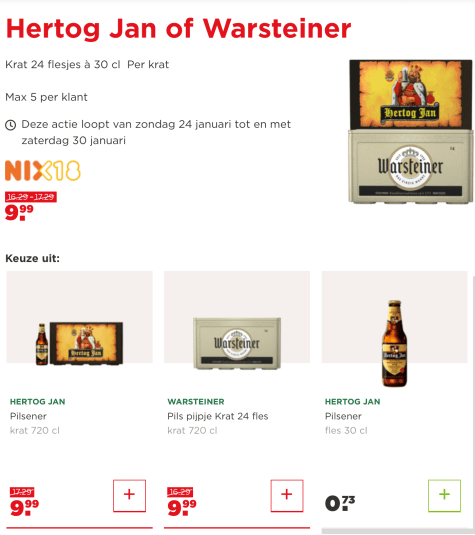Click the 0.73 price of Pilsener fles
Viewport: 475px width, 535px height.
click(x=340, y=503)
